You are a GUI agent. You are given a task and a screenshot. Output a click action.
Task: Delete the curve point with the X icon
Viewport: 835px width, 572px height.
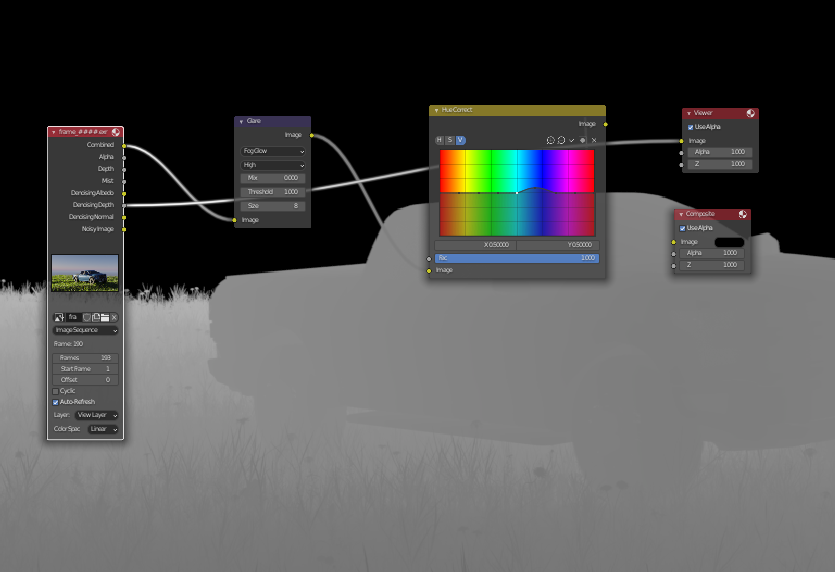point(594,140)
